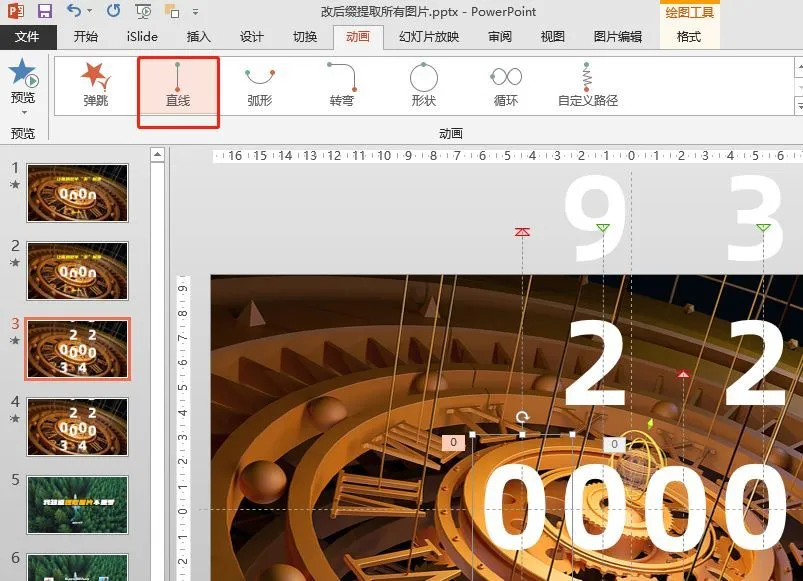Open the 切换 transitions tab
Image resolution: width=803 pixels, height=581 pixels.
point(305,36)
